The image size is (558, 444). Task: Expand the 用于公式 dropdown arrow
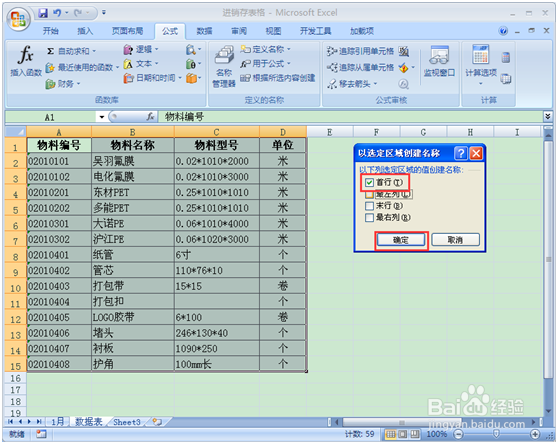[289, 64]
